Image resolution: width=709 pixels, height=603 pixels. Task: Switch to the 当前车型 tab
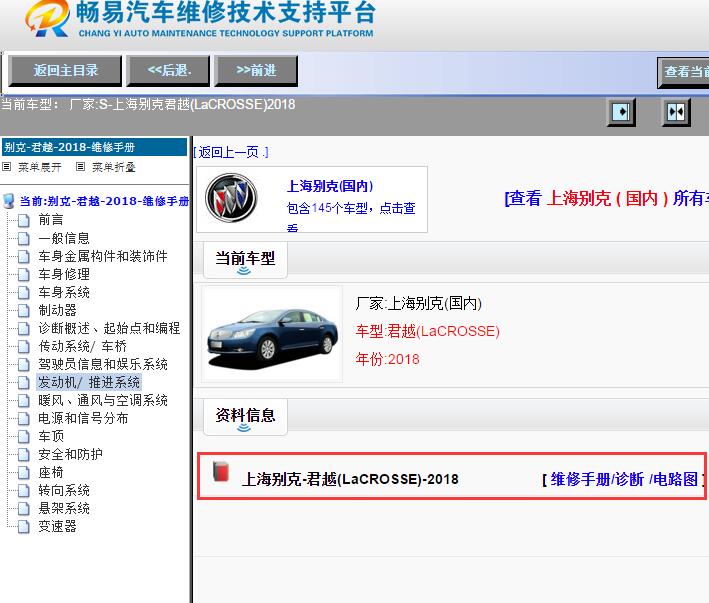tap(245, 260)
